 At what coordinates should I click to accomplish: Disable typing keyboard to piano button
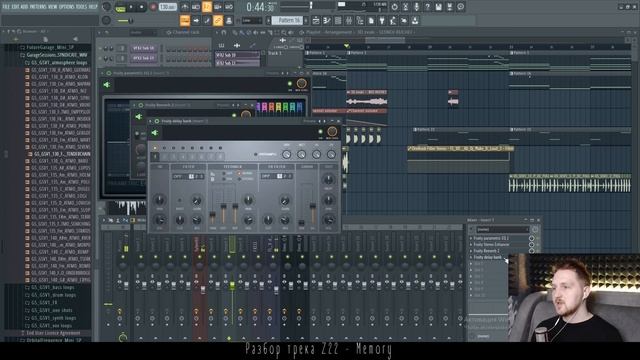pos(185,20)
